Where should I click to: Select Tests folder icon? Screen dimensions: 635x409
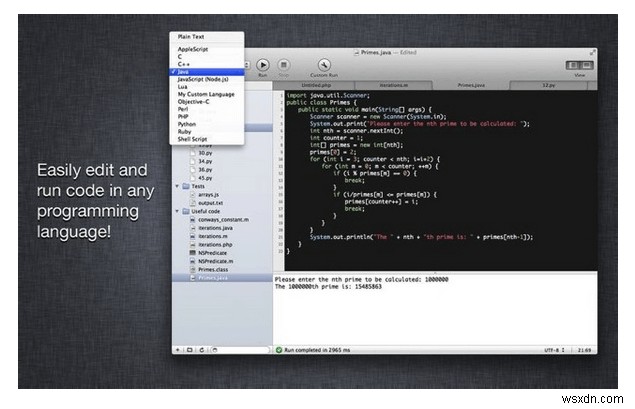click(186, 186)
